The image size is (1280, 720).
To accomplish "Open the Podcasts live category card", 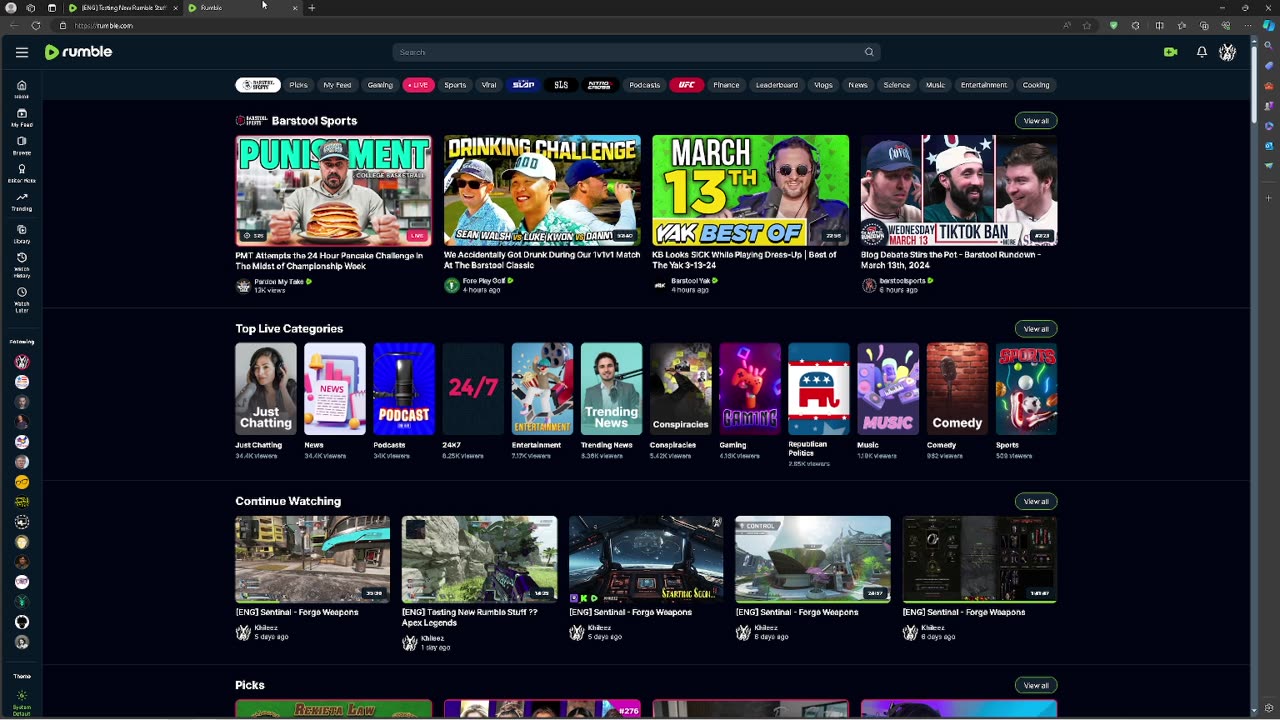I will (x=404, y=389).
